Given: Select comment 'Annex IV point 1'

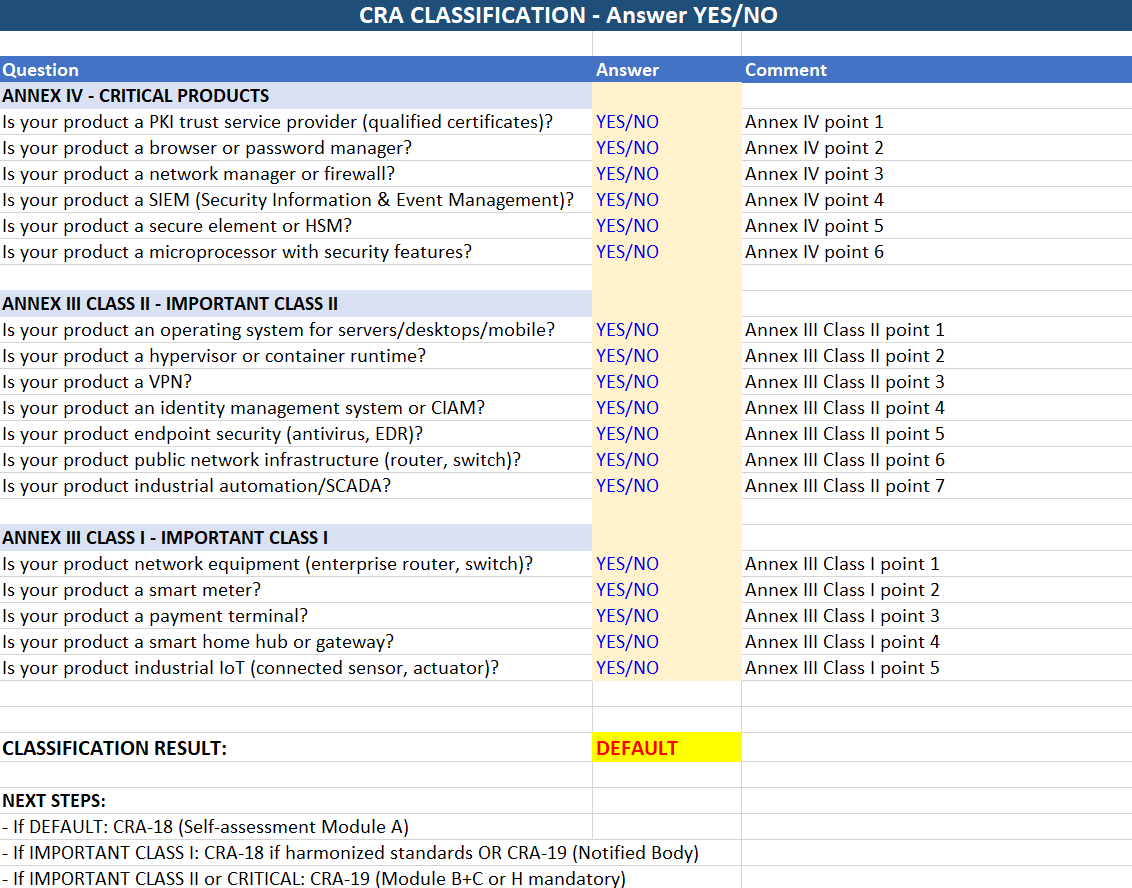Looking at the screenshot, I should [814, 122].
